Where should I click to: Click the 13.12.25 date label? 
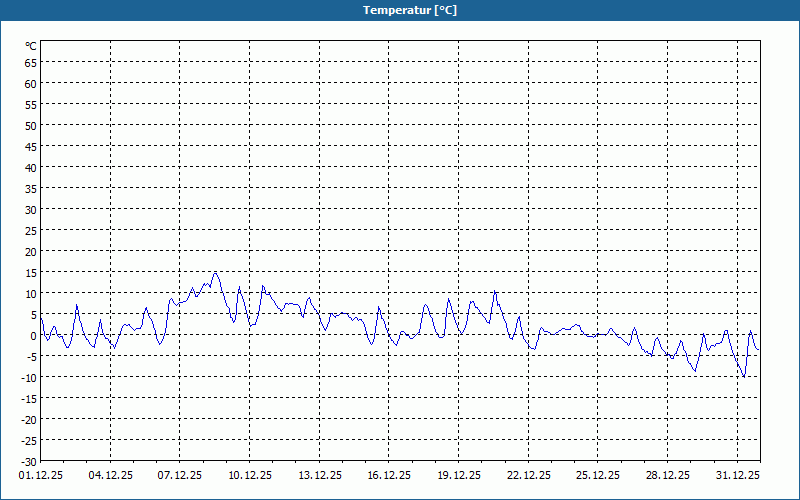[x=319, y=475]
